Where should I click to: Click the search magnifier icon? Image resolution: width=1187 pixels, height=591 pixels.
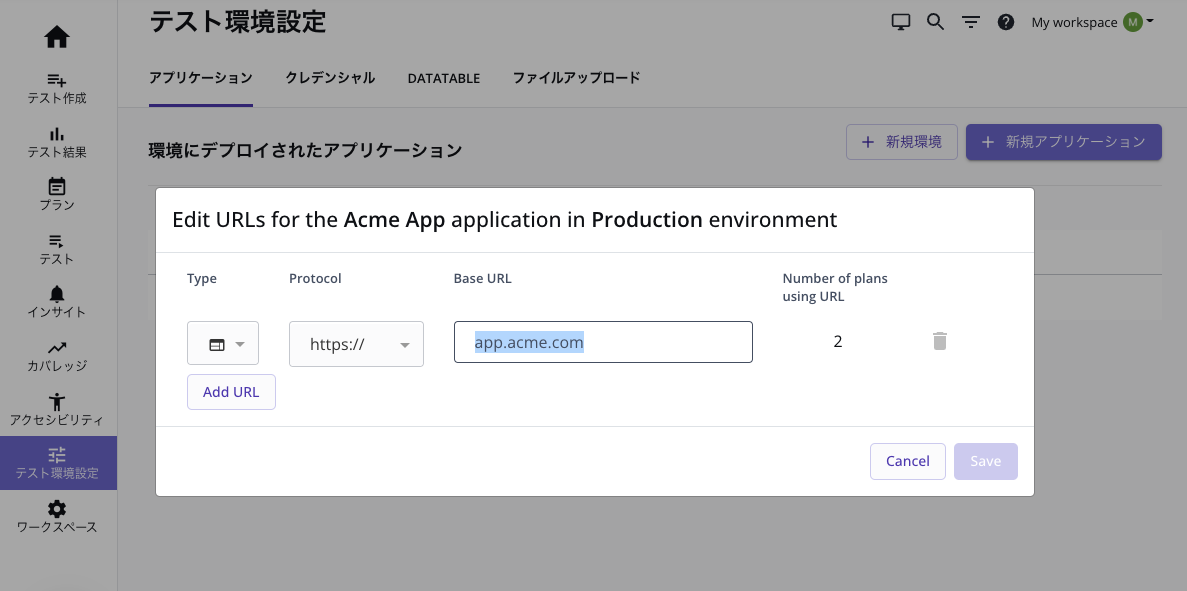coord(935,22)
